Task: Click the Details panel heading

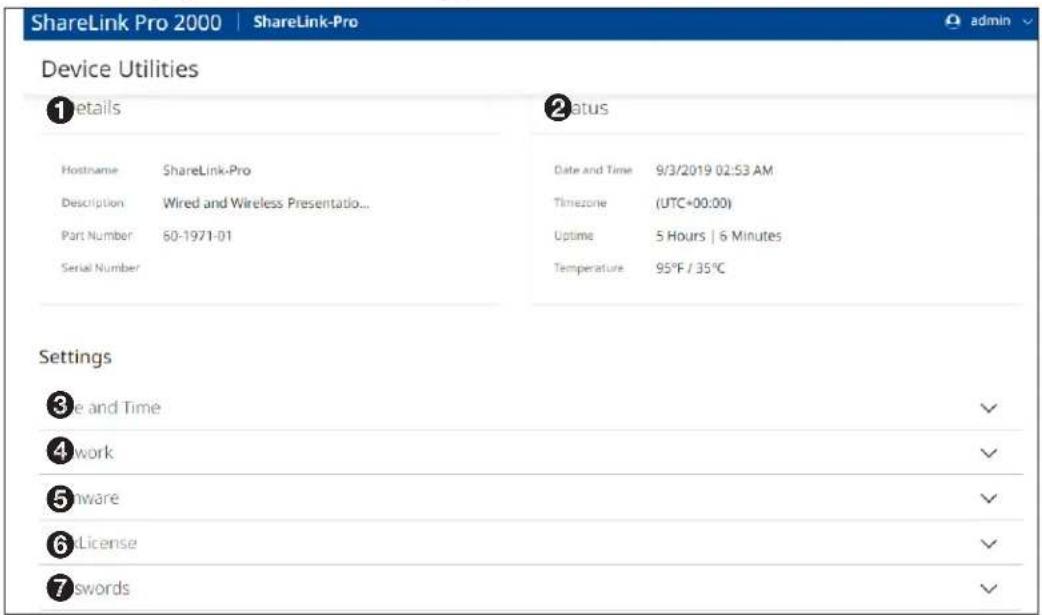Action: pos(84,108)
